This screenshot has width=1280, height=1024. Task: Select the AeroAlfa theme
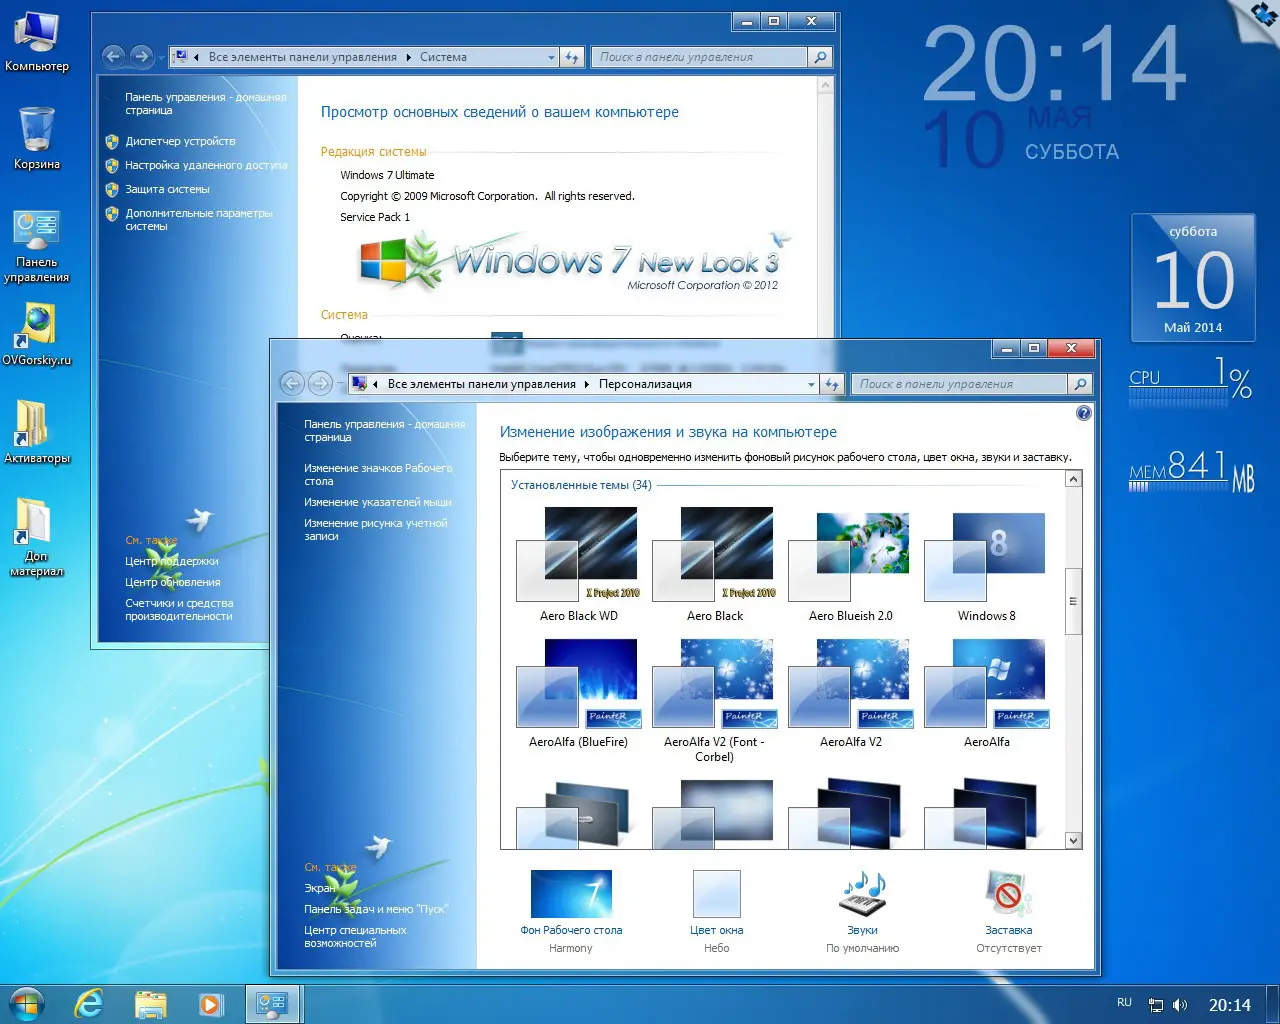coord(986,694)
